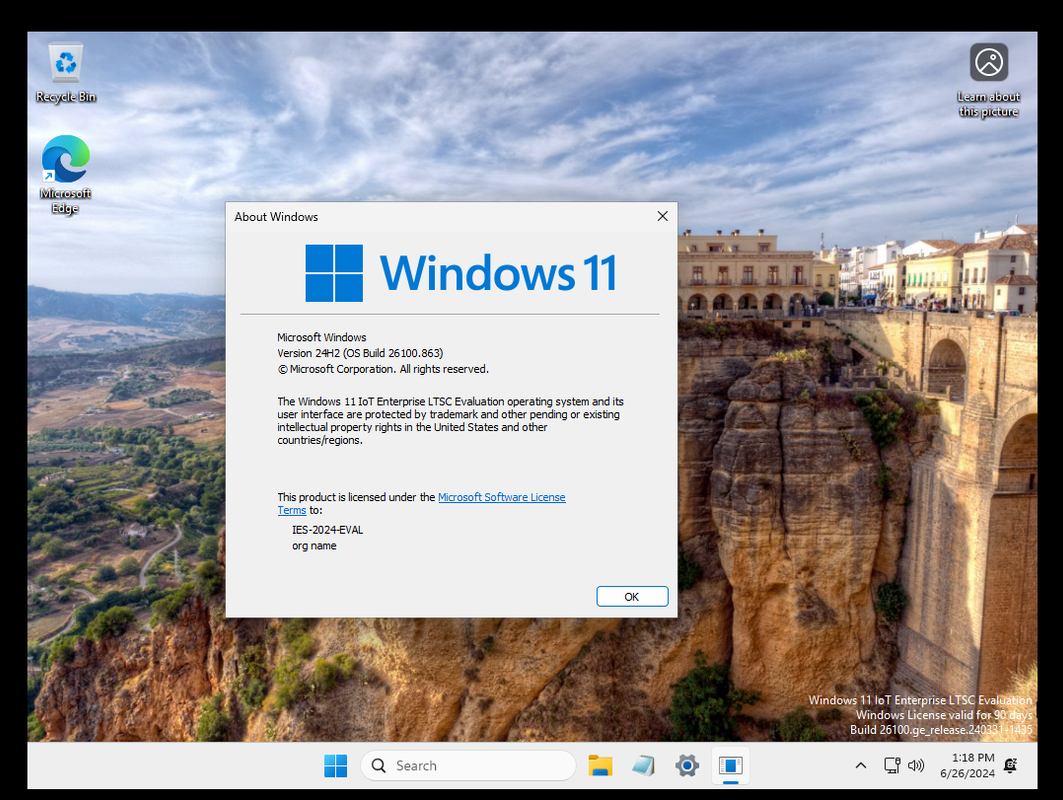Select the Microsoft Edge desktop shortcut

coord(66,174)
